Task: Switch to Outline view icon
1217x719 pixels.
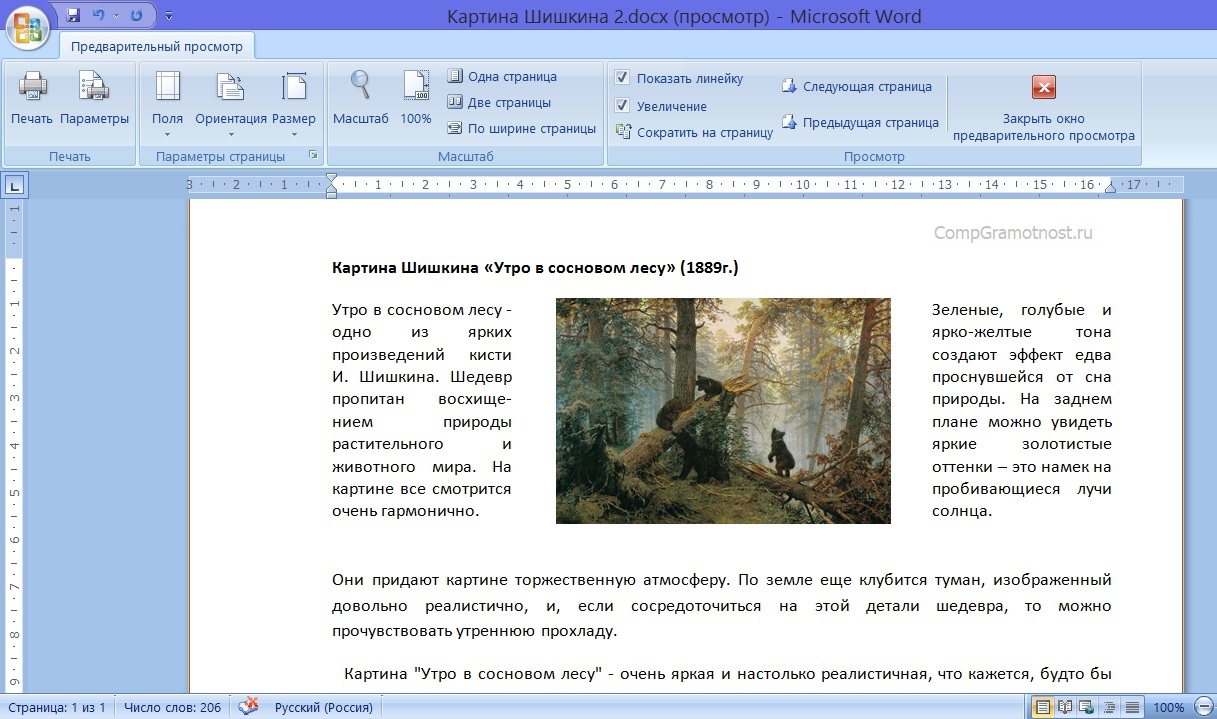Action: click(1110, 707)
